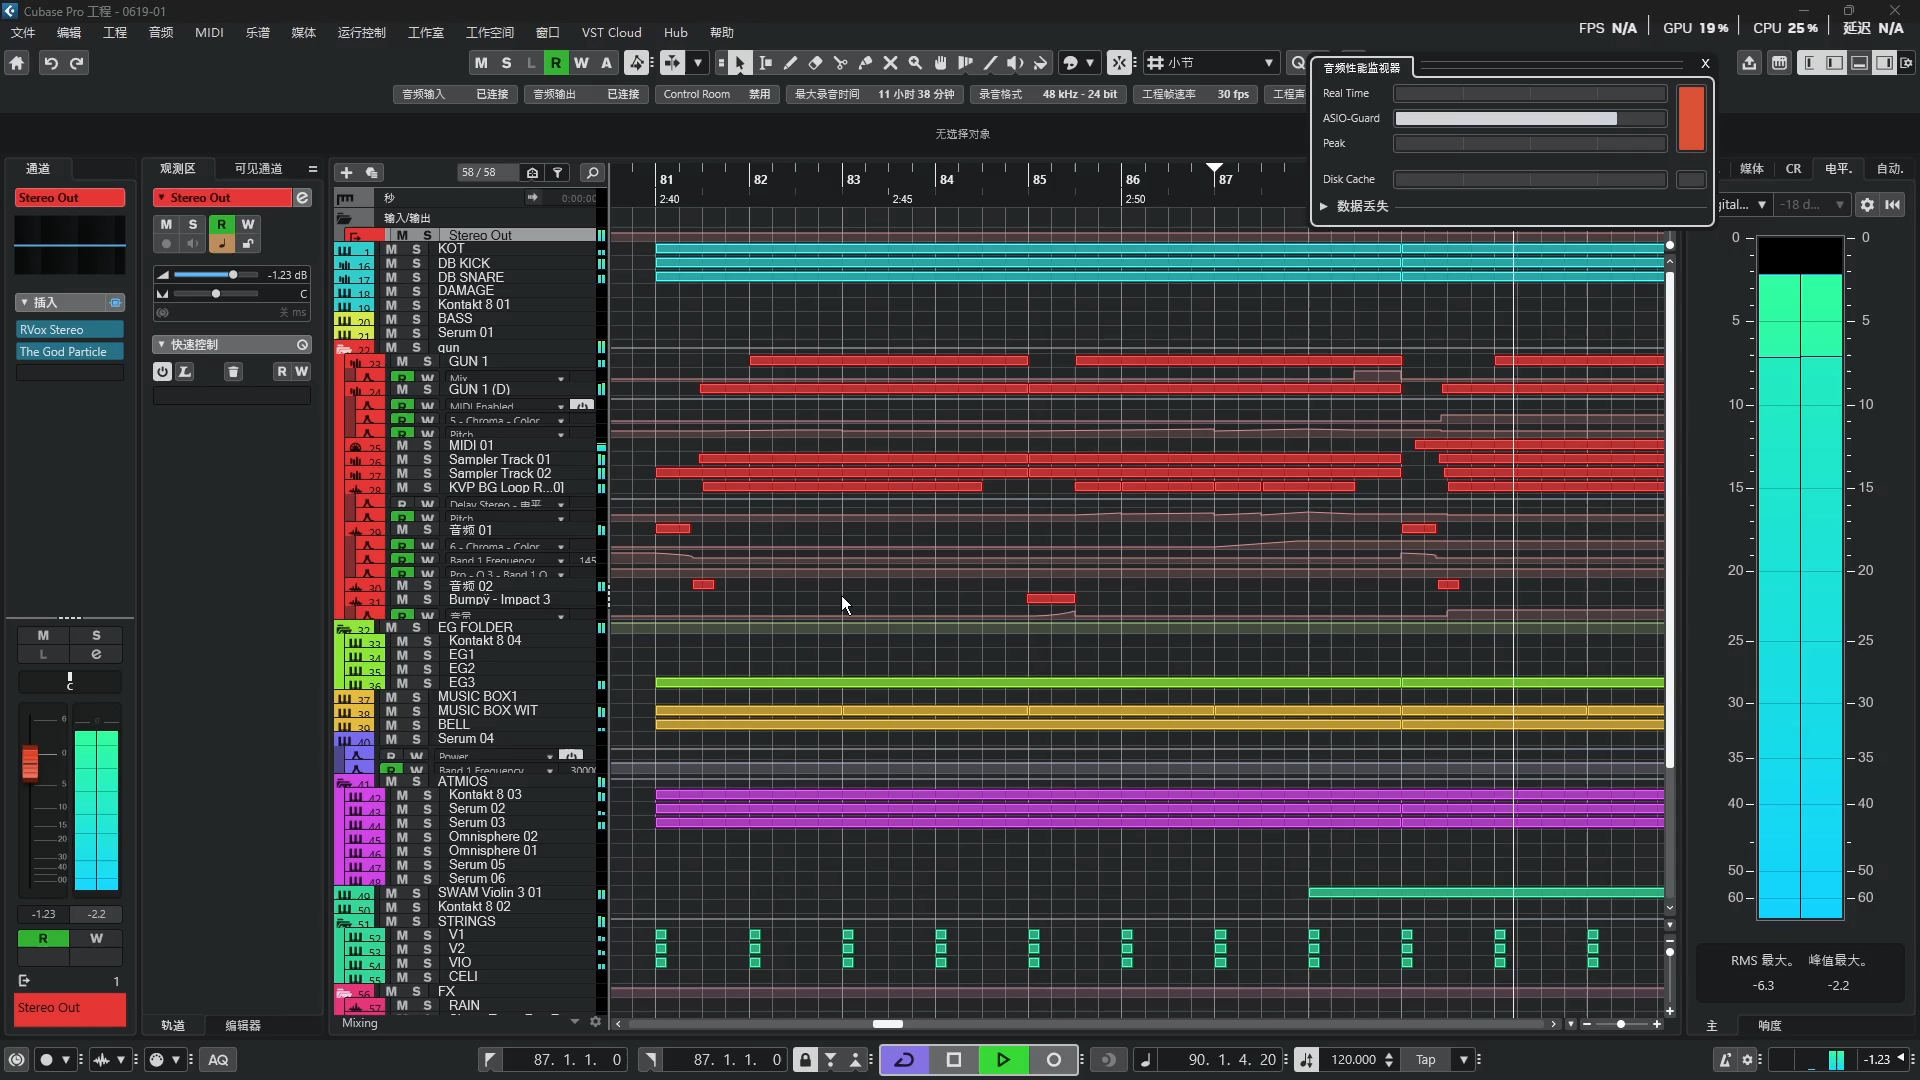Screen dimensions: 1920x1080
Task: Adjust the Stereo Out volume slider
Action: coord(217,275)
